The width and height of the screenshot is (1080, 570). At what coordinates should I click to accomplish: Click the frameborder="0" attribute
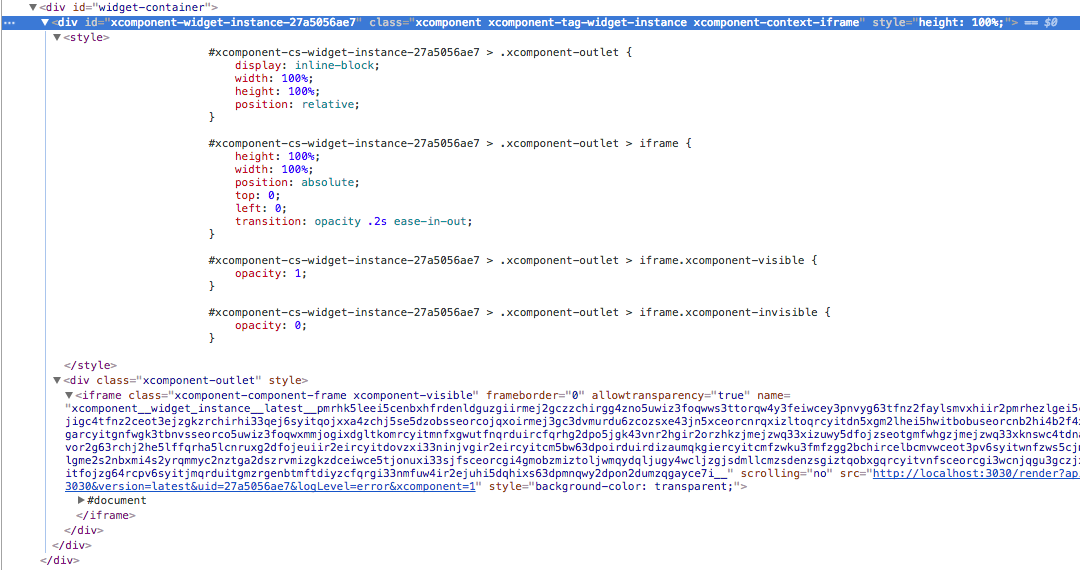pyautogui.click(x=535, y=396)
